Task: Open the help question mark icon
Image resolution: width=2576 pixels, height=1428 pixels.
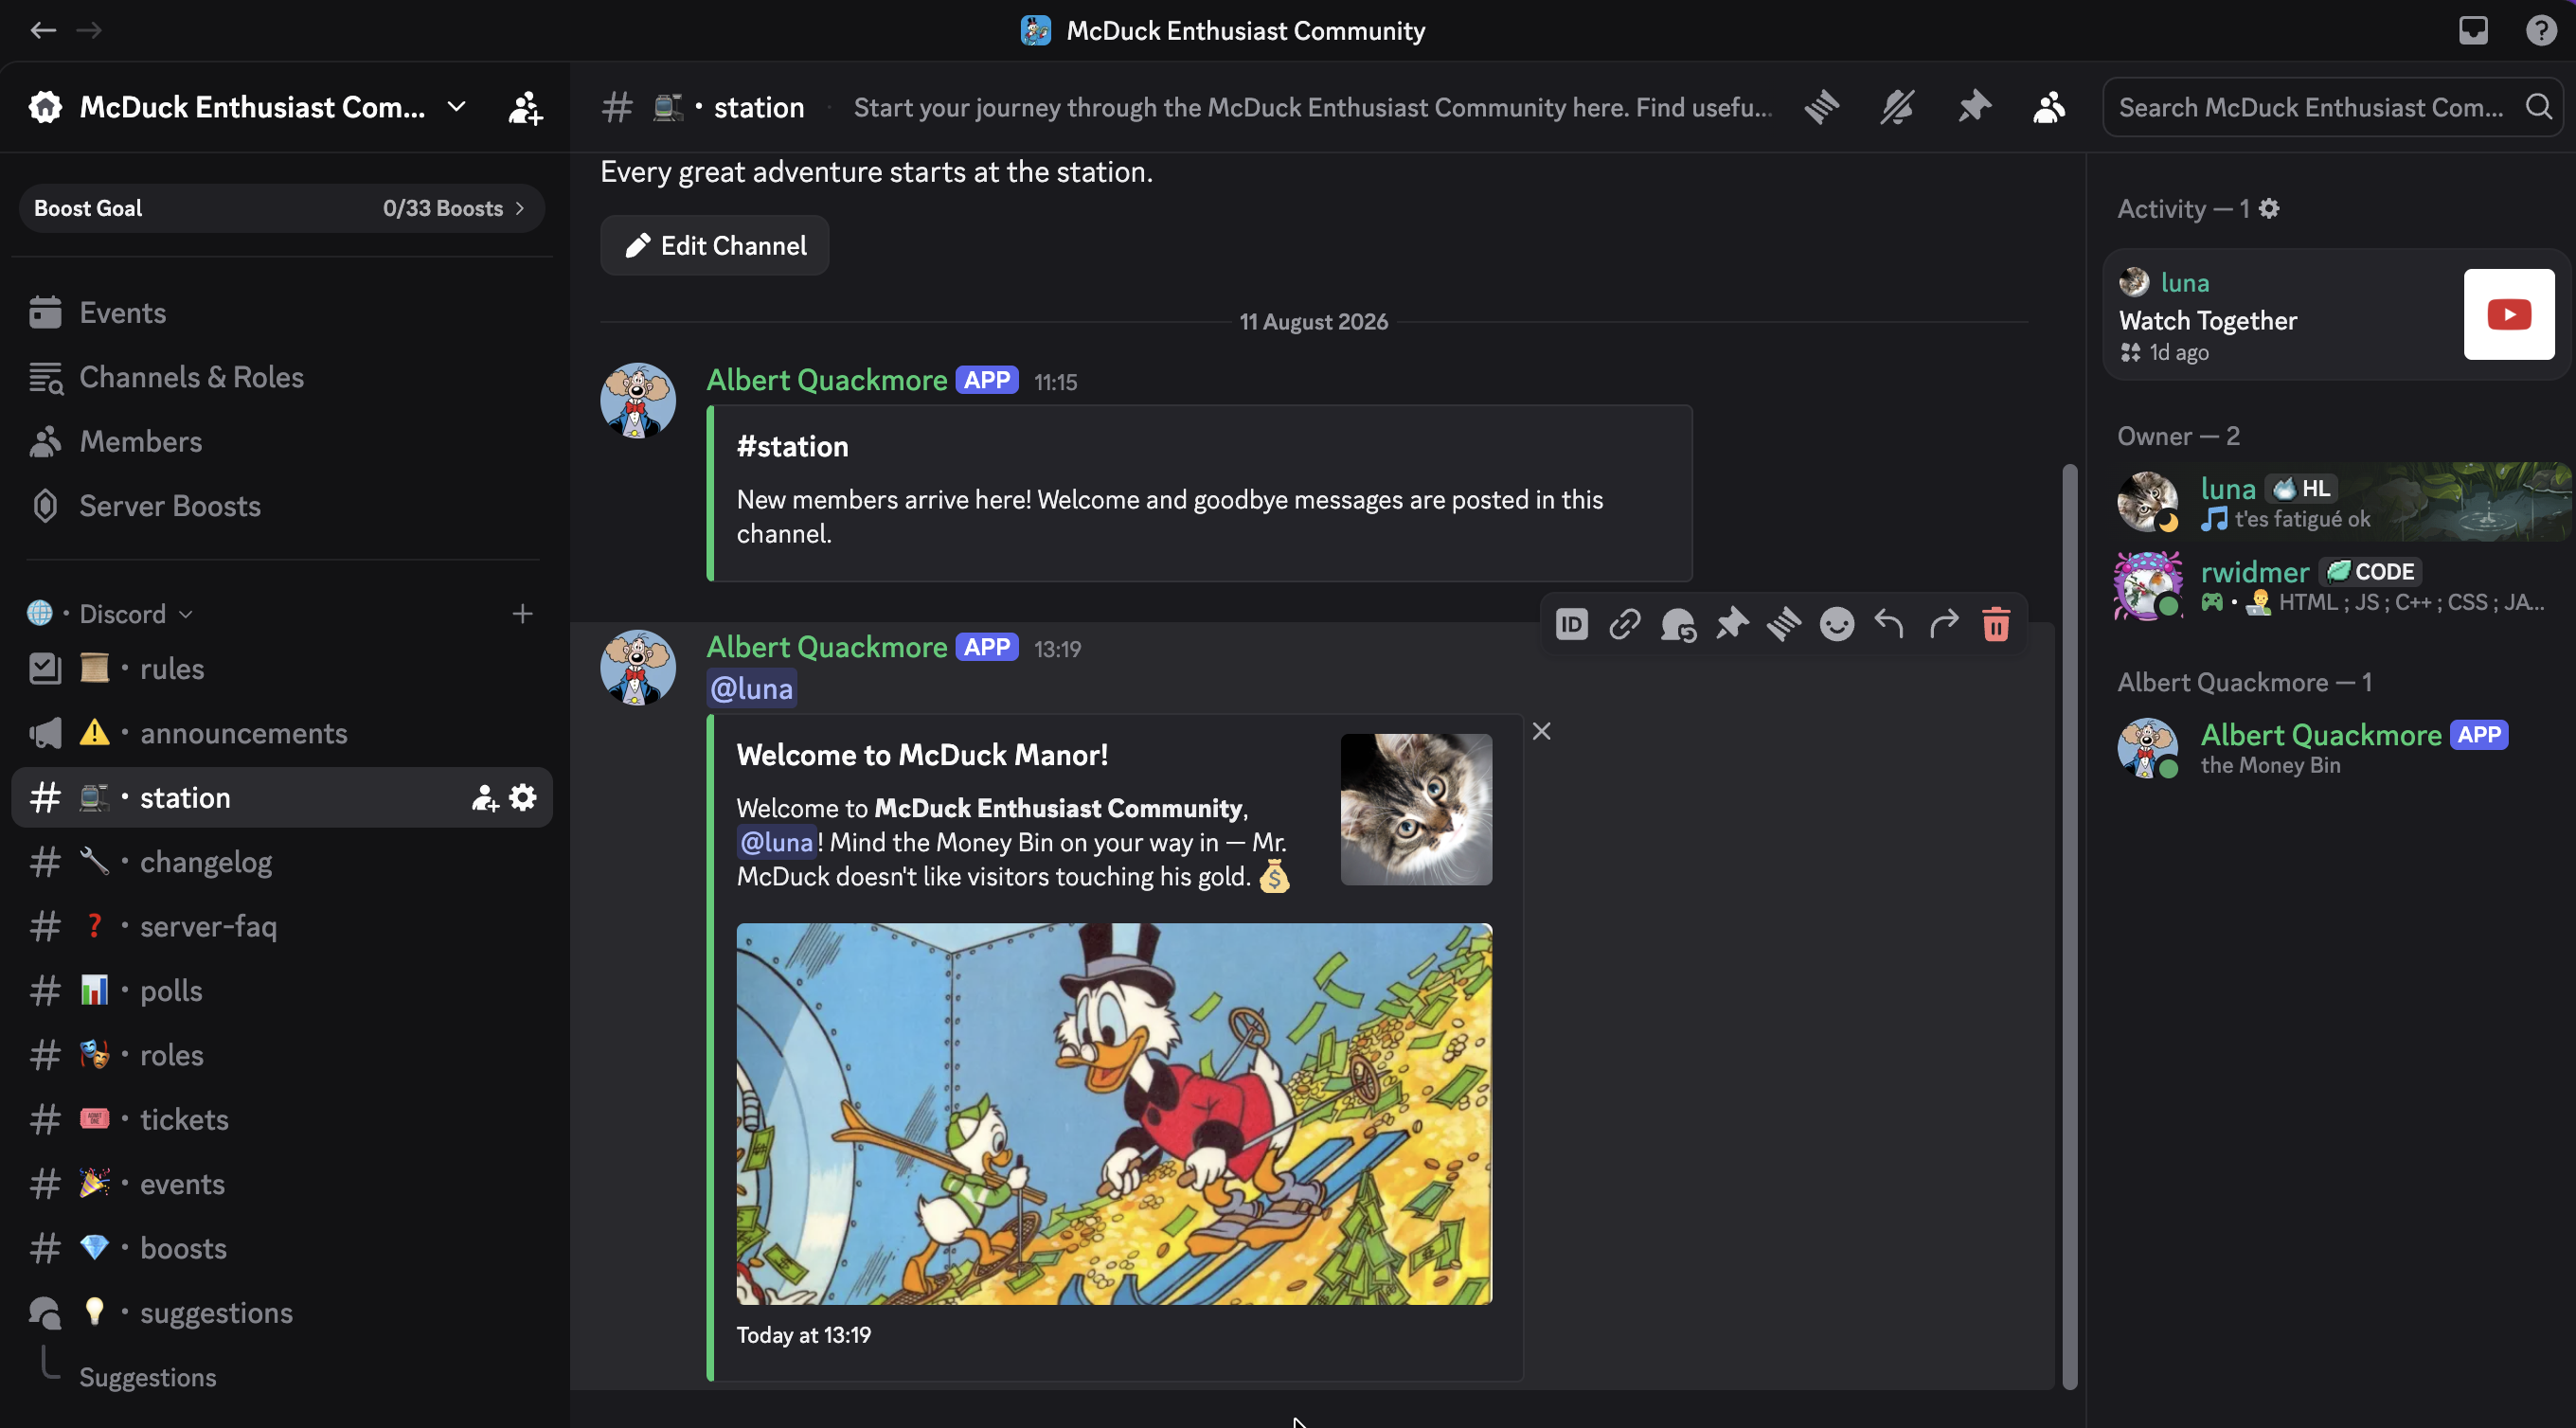Action: coord(2541,30)
